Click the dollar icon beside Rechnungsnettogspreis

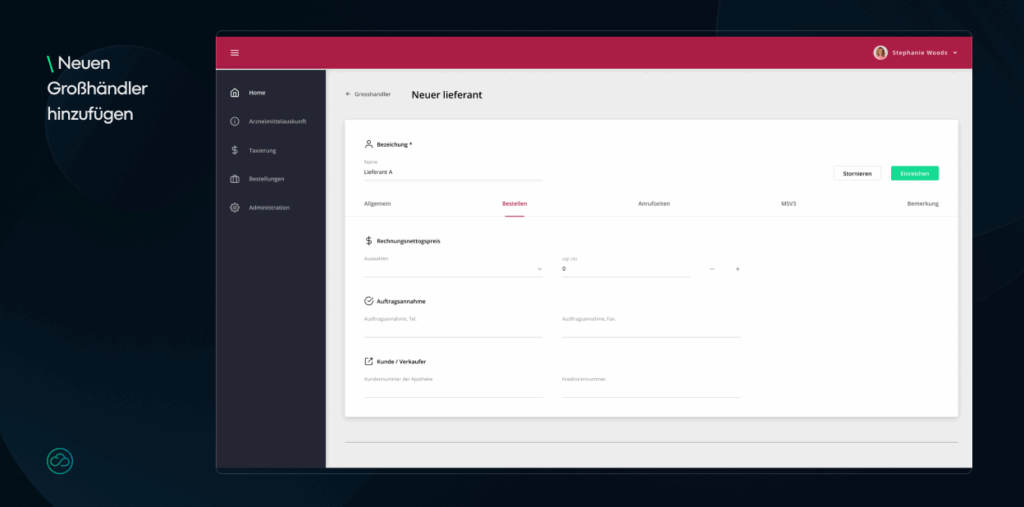(368, 241)
